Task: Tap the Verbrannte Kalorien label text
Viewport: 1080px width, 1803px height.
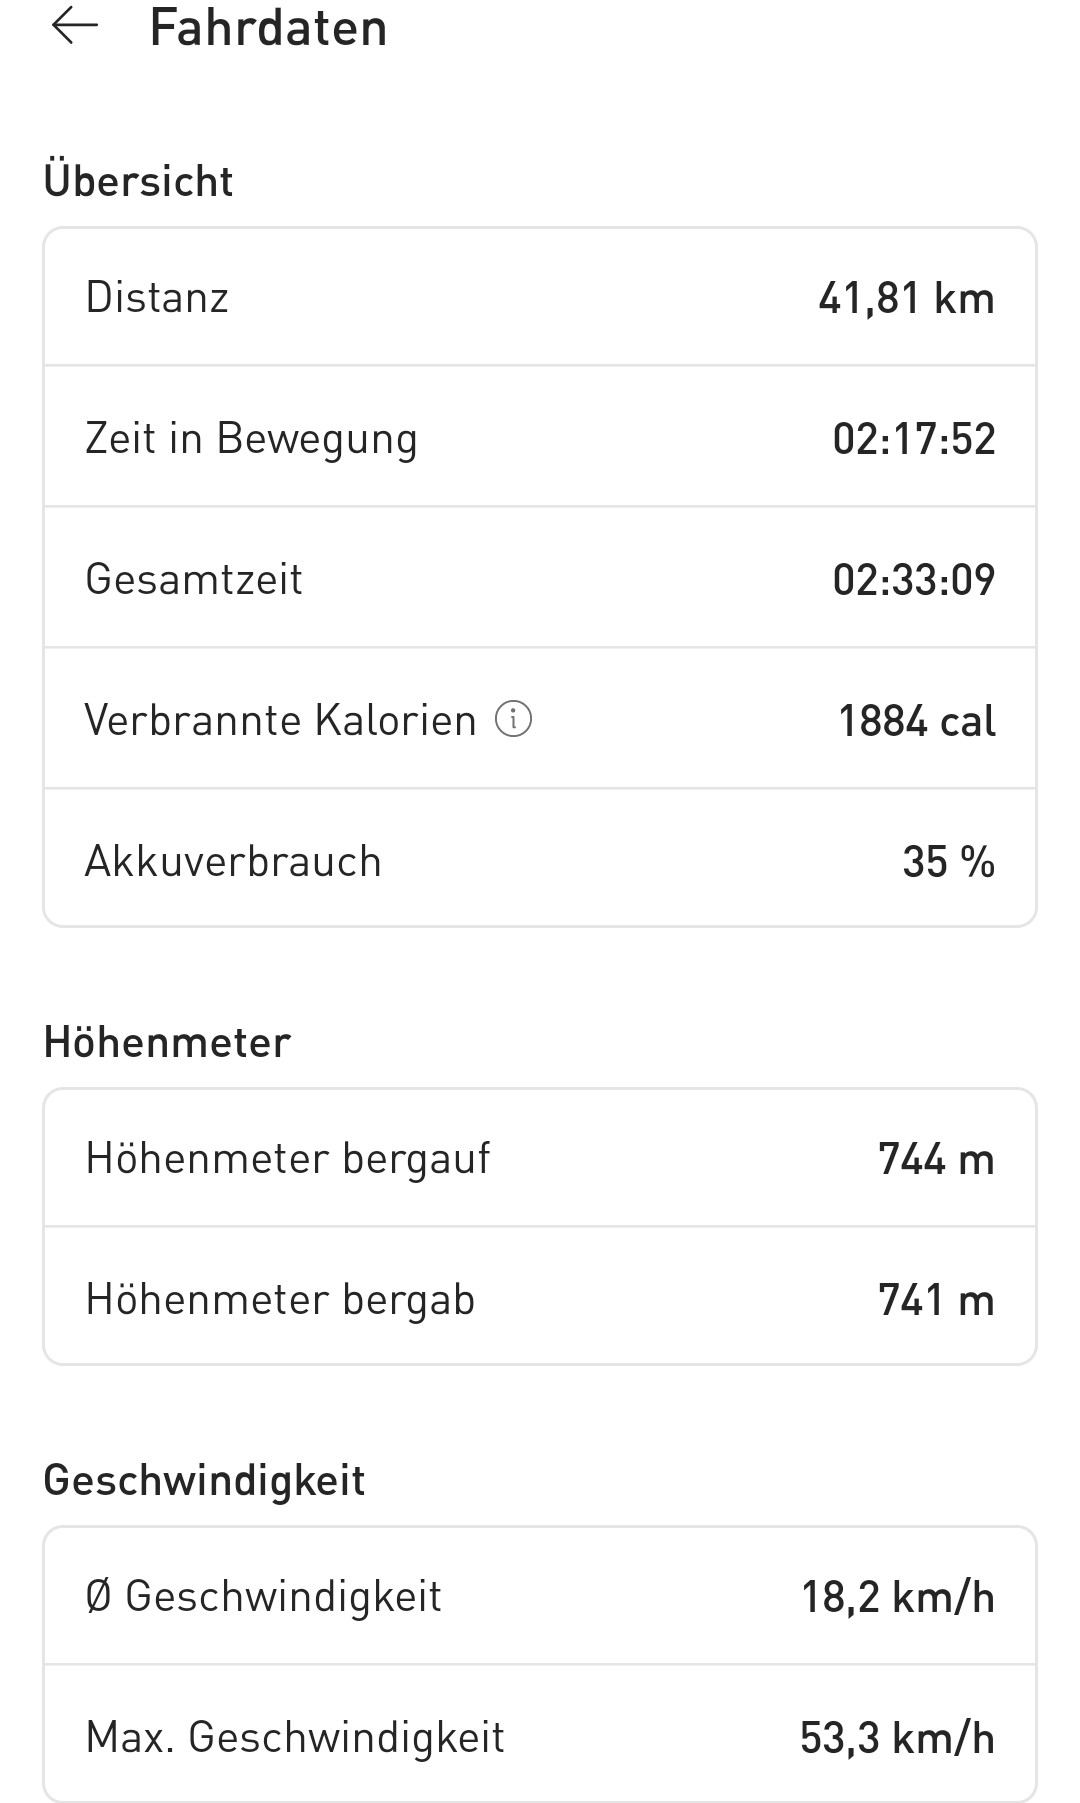Action: point(280,721)
